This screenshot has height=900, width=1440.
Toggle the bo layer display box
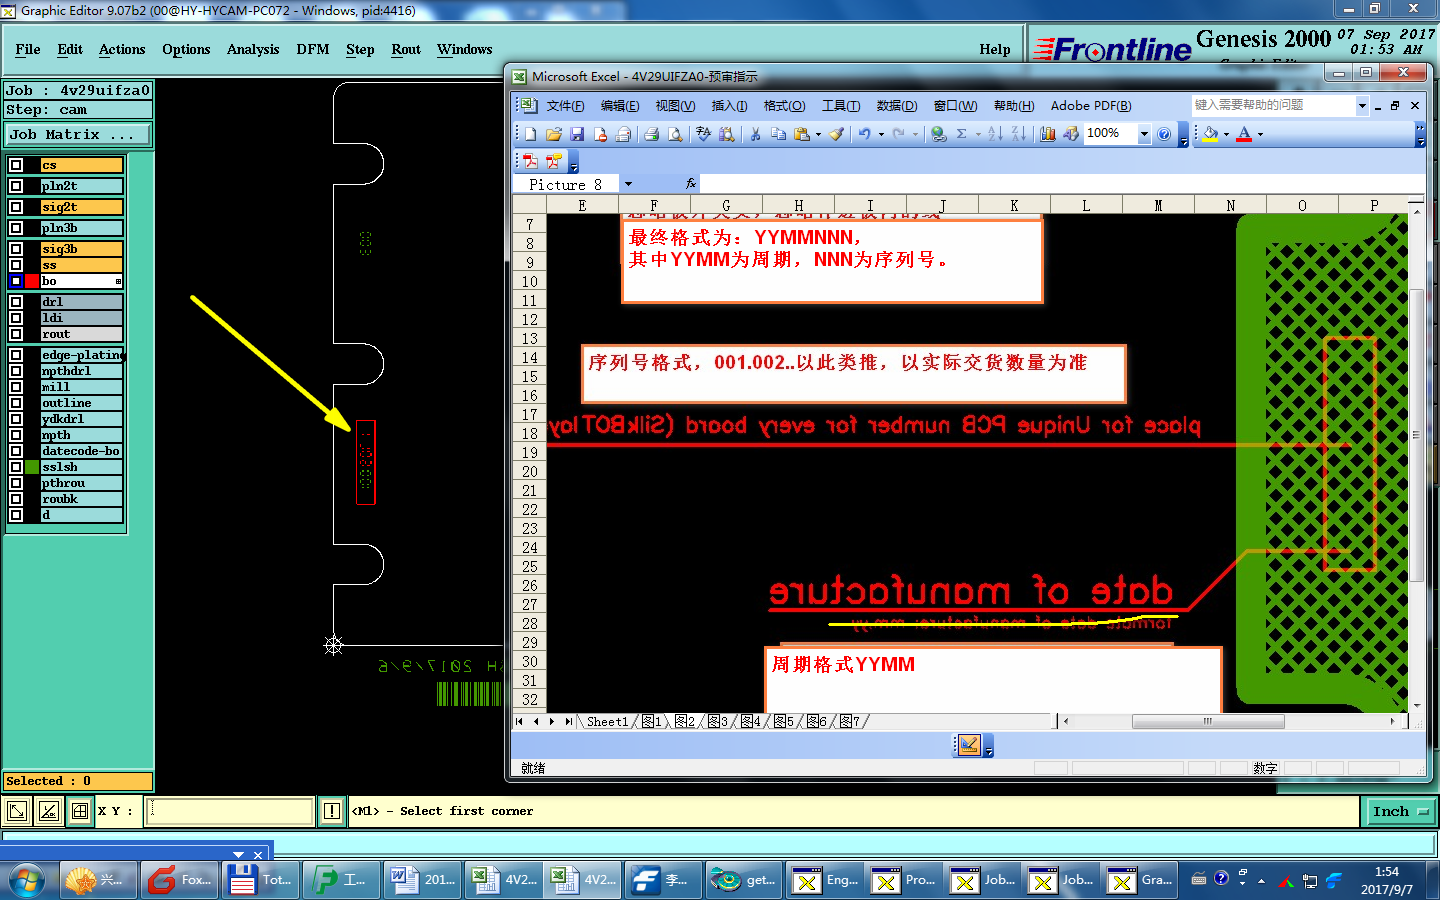16,281
